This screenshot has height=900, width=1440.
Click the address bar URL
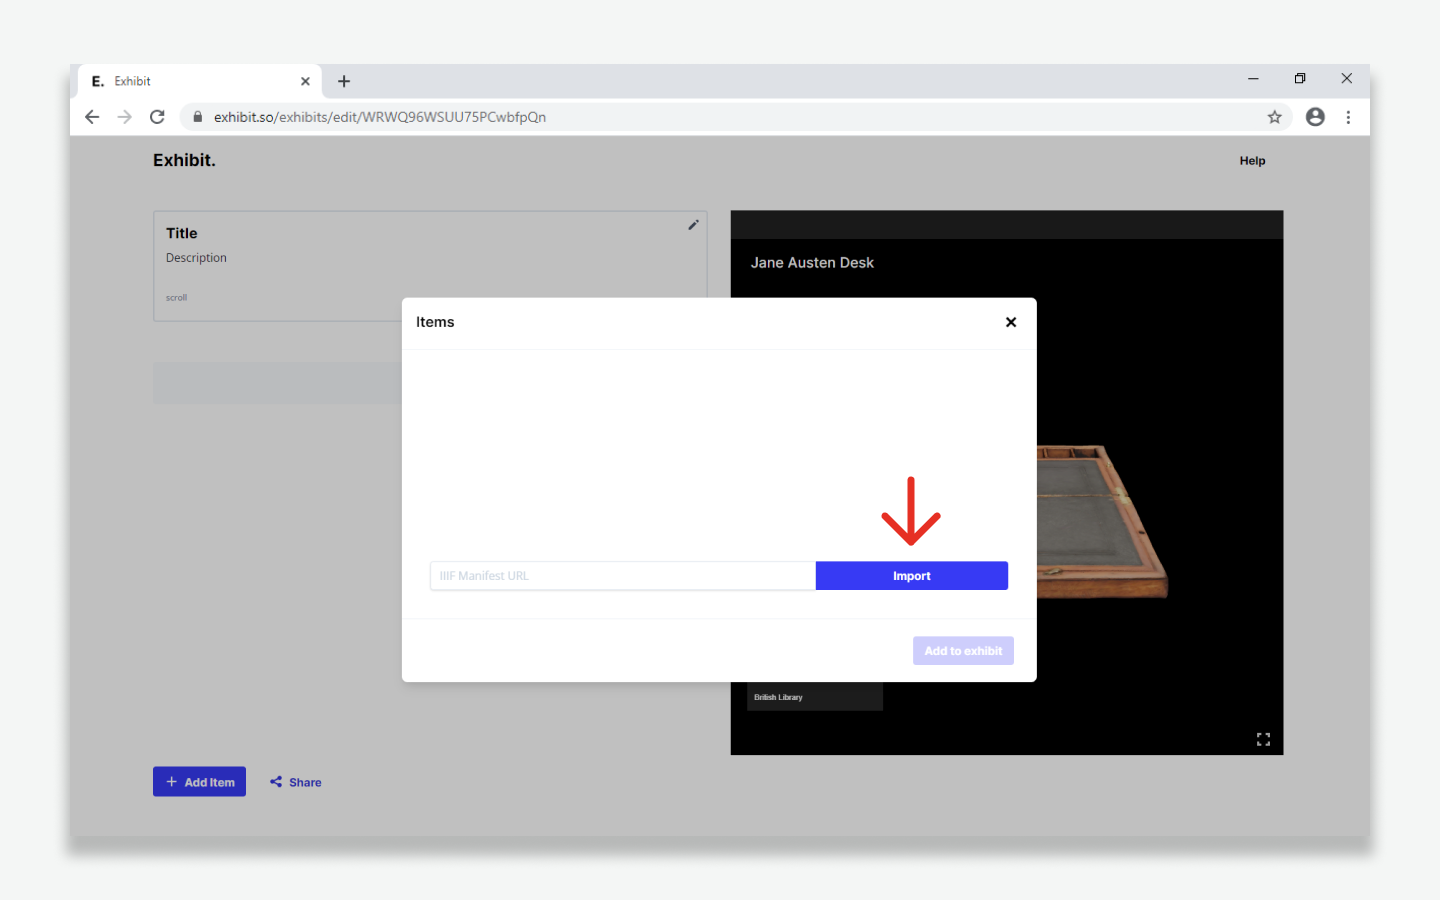[380, 117]
